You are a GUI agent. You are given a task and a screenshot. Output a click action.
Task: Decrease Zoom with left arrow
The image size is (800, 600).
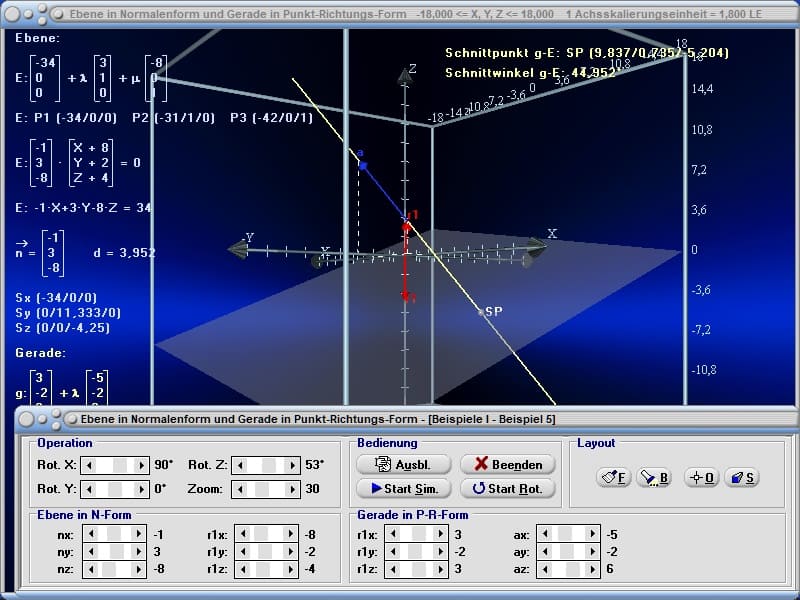[x=238, y=489]
